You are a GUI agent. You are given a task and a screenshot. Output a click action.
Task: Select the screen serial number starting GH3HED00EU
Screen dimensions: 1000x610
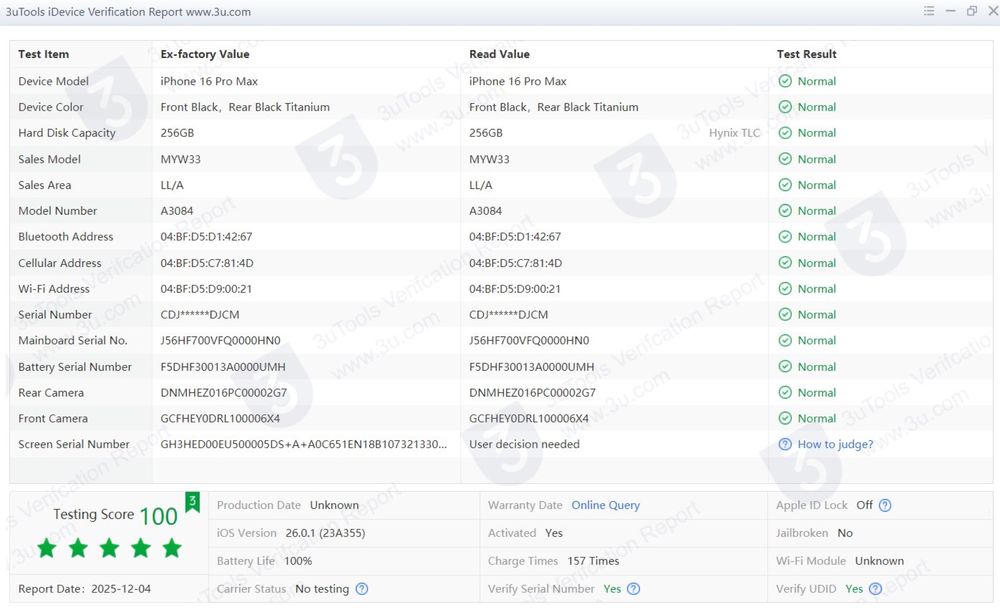304,444
